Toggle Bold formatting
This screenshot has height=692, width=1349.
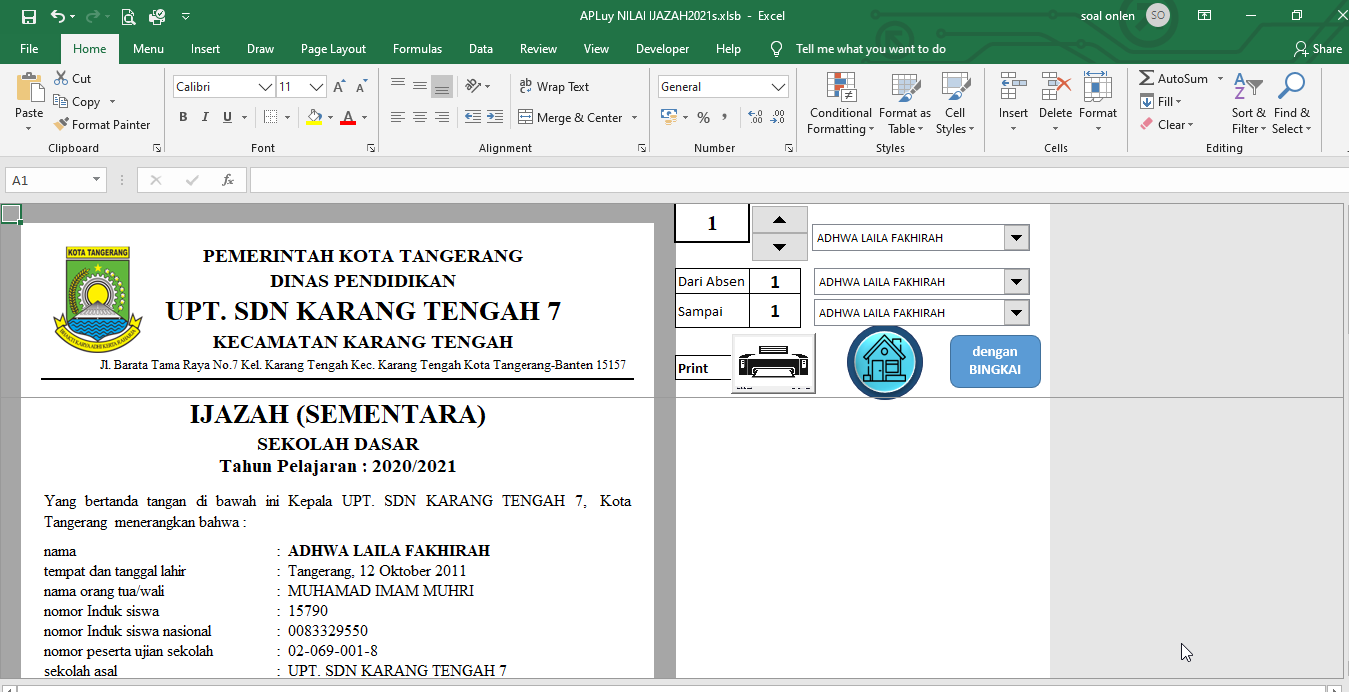183,117
